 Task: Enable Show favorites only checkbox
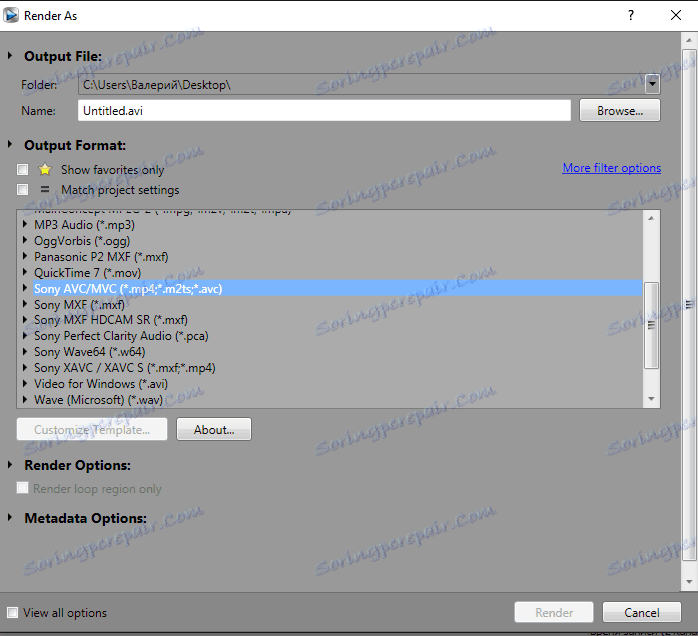coord(22,170)
